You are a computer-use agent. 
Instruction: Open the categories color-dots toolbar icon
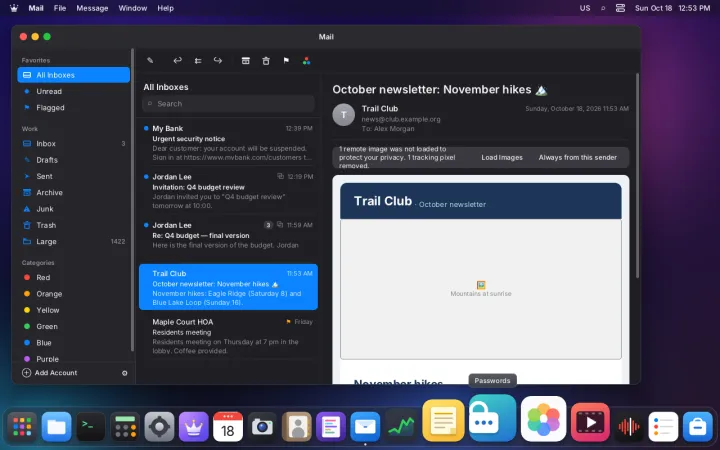306,61
